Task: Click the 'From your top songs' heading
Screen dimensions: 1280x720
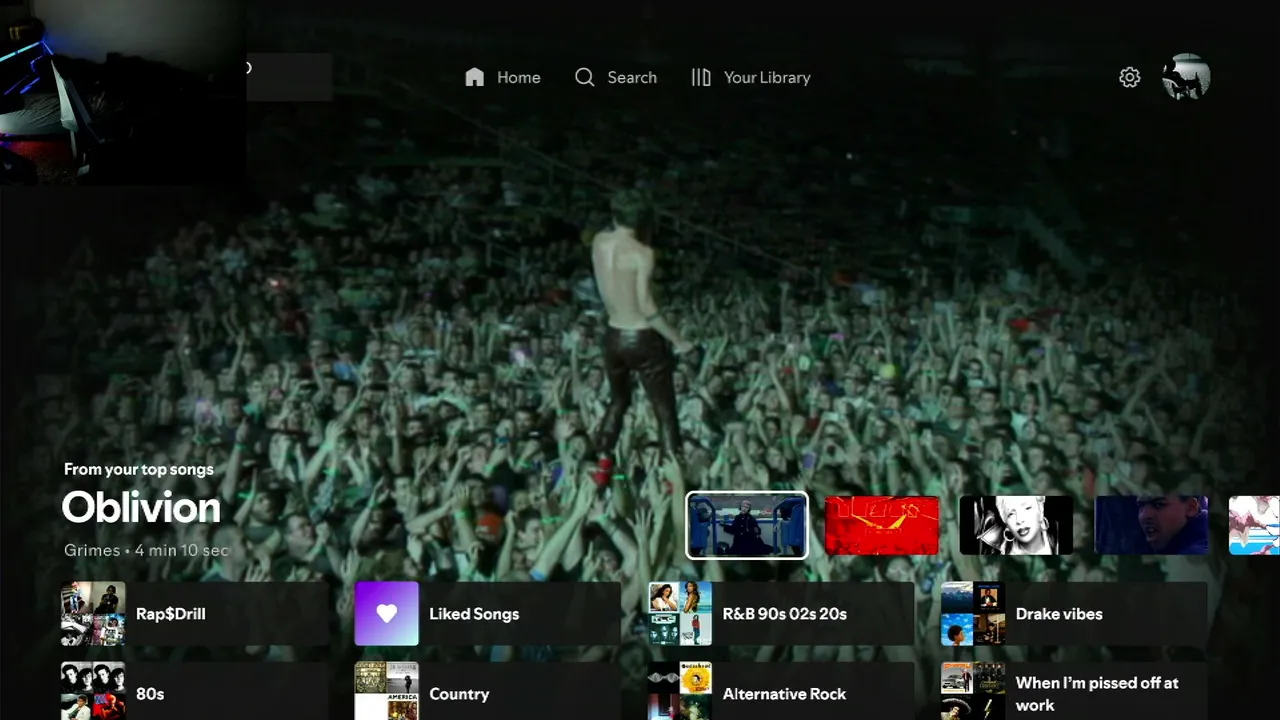Action: coord(139,469)
